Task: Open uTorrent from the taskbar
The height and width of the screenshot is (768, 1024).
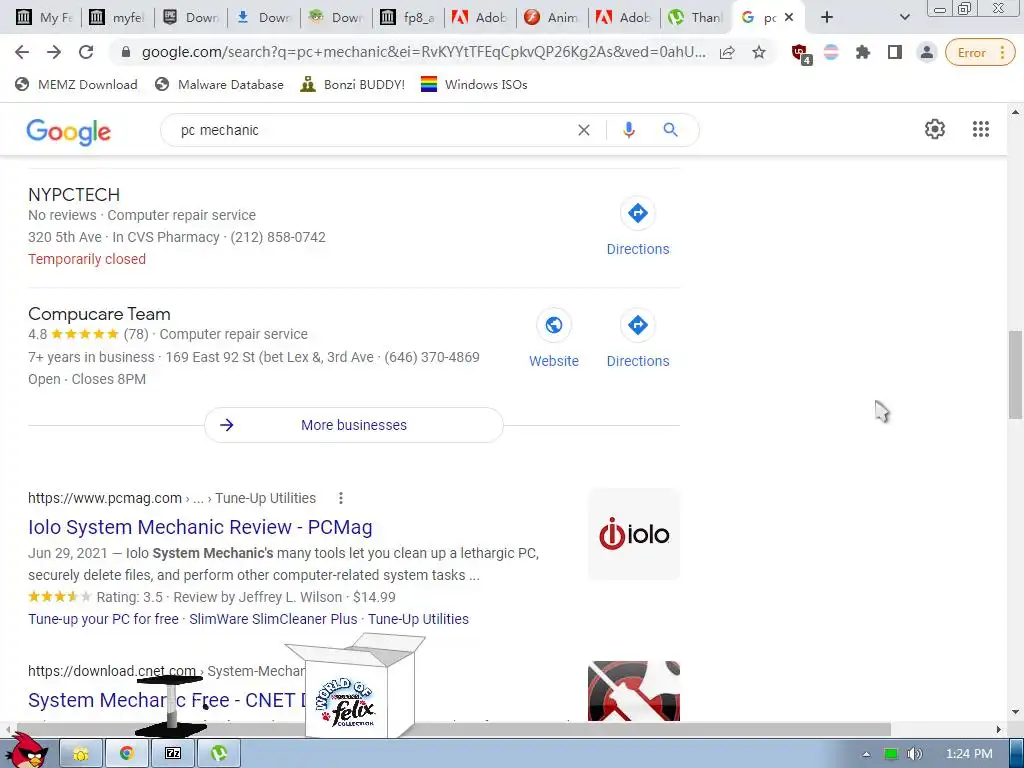Action: pyautogui.click(x=219, y=754)
